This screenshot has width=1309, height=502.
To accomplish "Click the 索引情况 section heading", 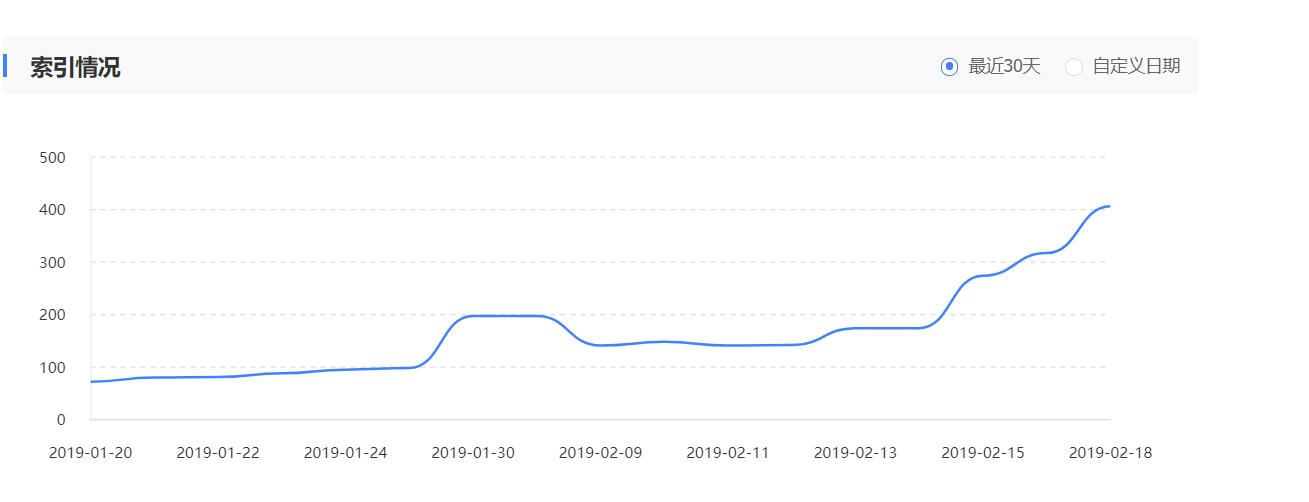I will [75, 68].
